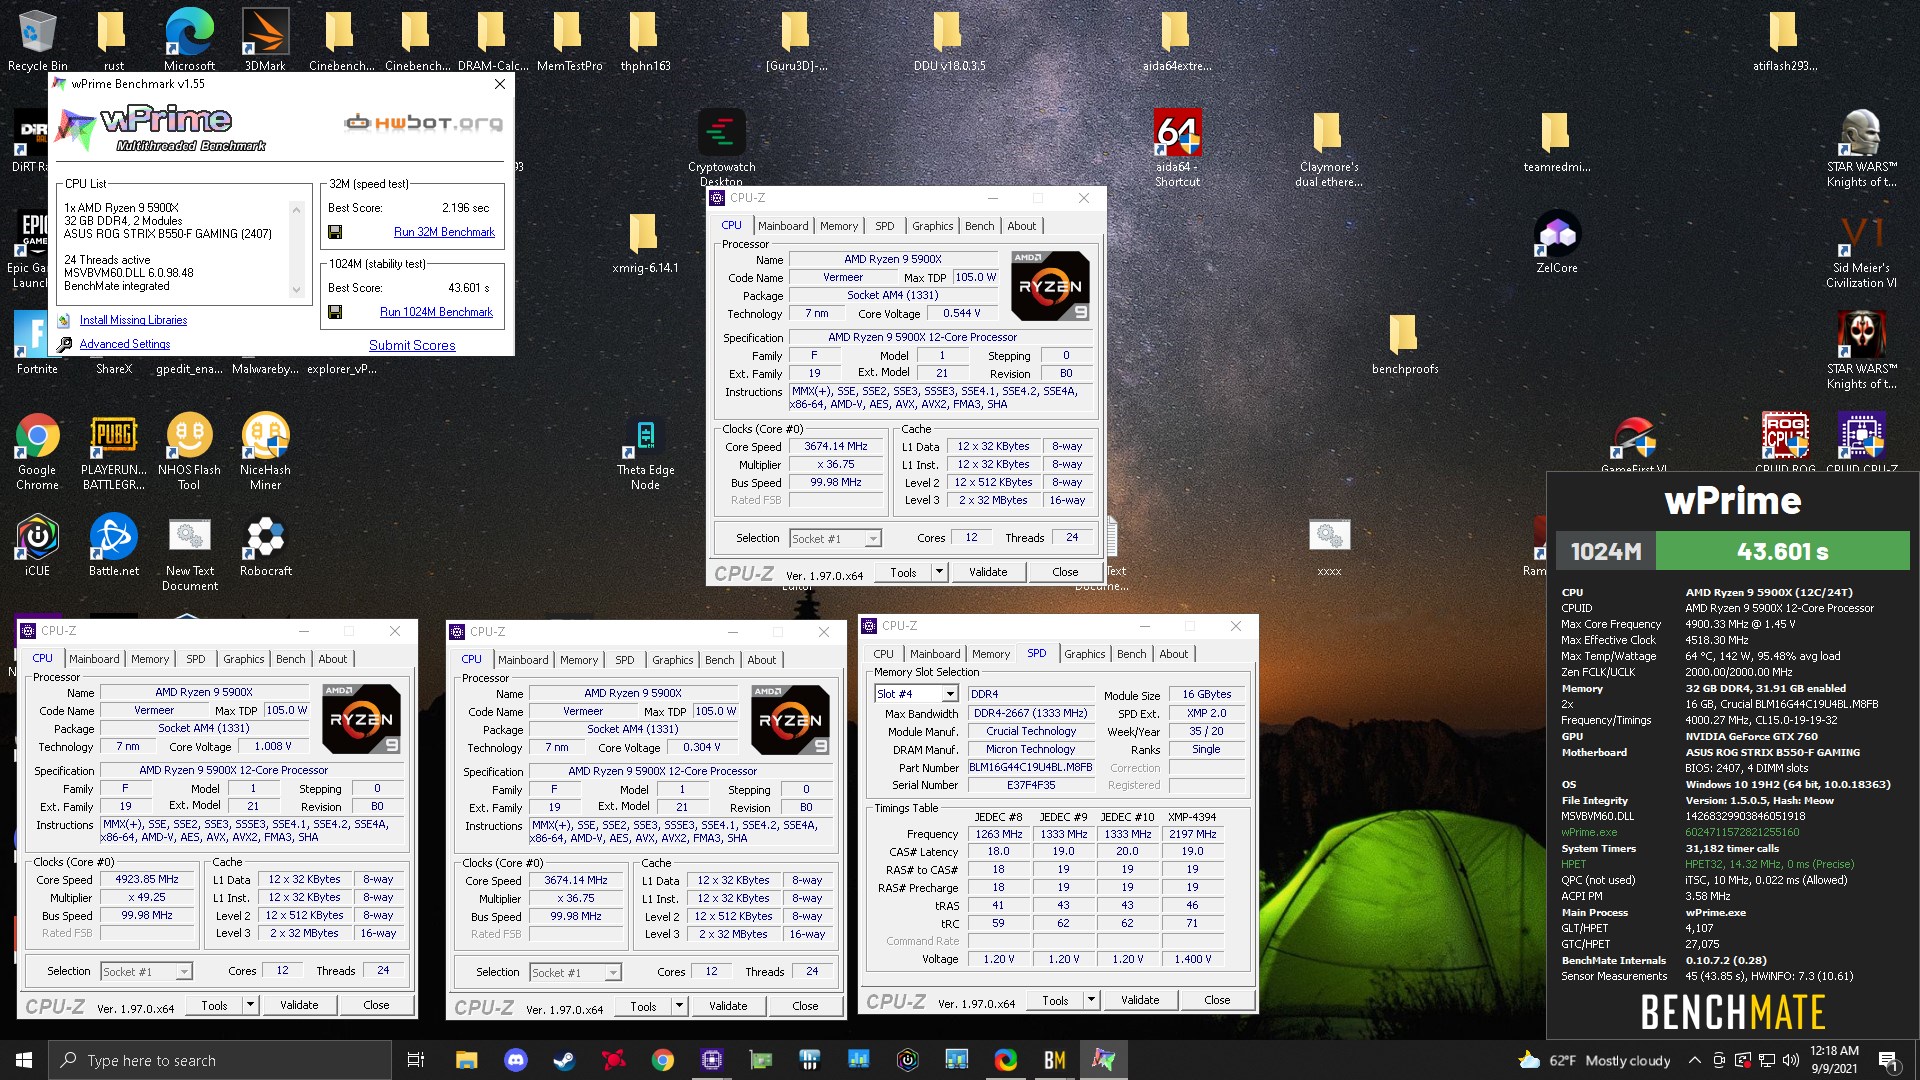
Task: Launch ZelCore from the desktop
Action: coord(1557,243)
